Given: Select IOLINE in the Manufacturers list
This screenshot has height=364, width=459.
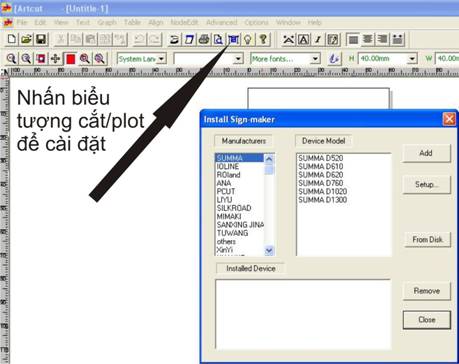Looking at the screenshot, I should 240,166.
